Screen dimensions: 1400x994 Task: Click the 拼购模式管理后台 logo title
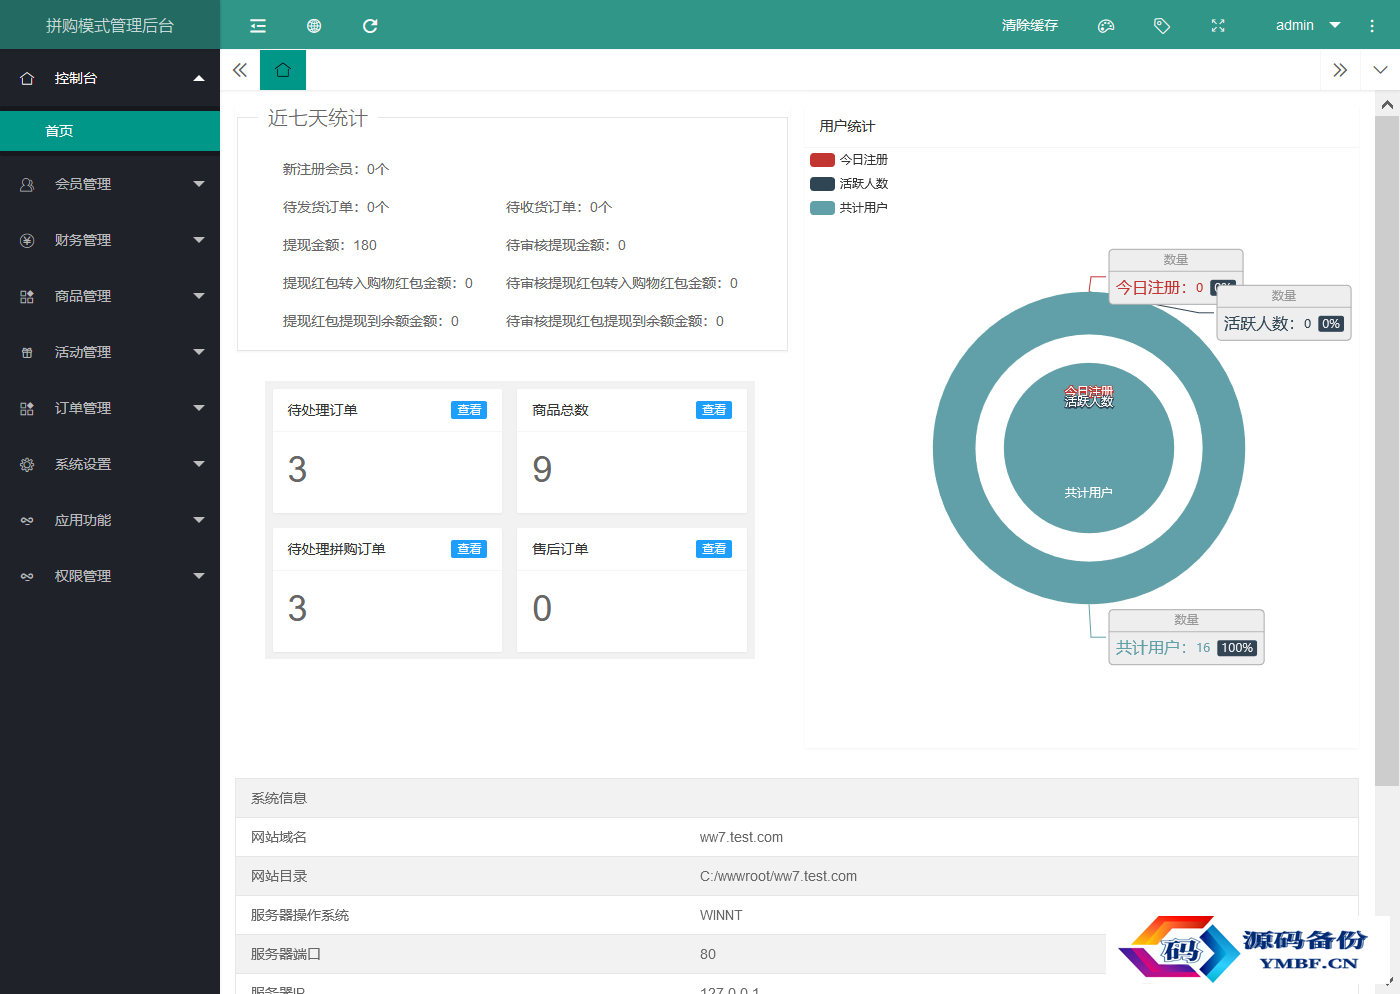pos(110,26)
